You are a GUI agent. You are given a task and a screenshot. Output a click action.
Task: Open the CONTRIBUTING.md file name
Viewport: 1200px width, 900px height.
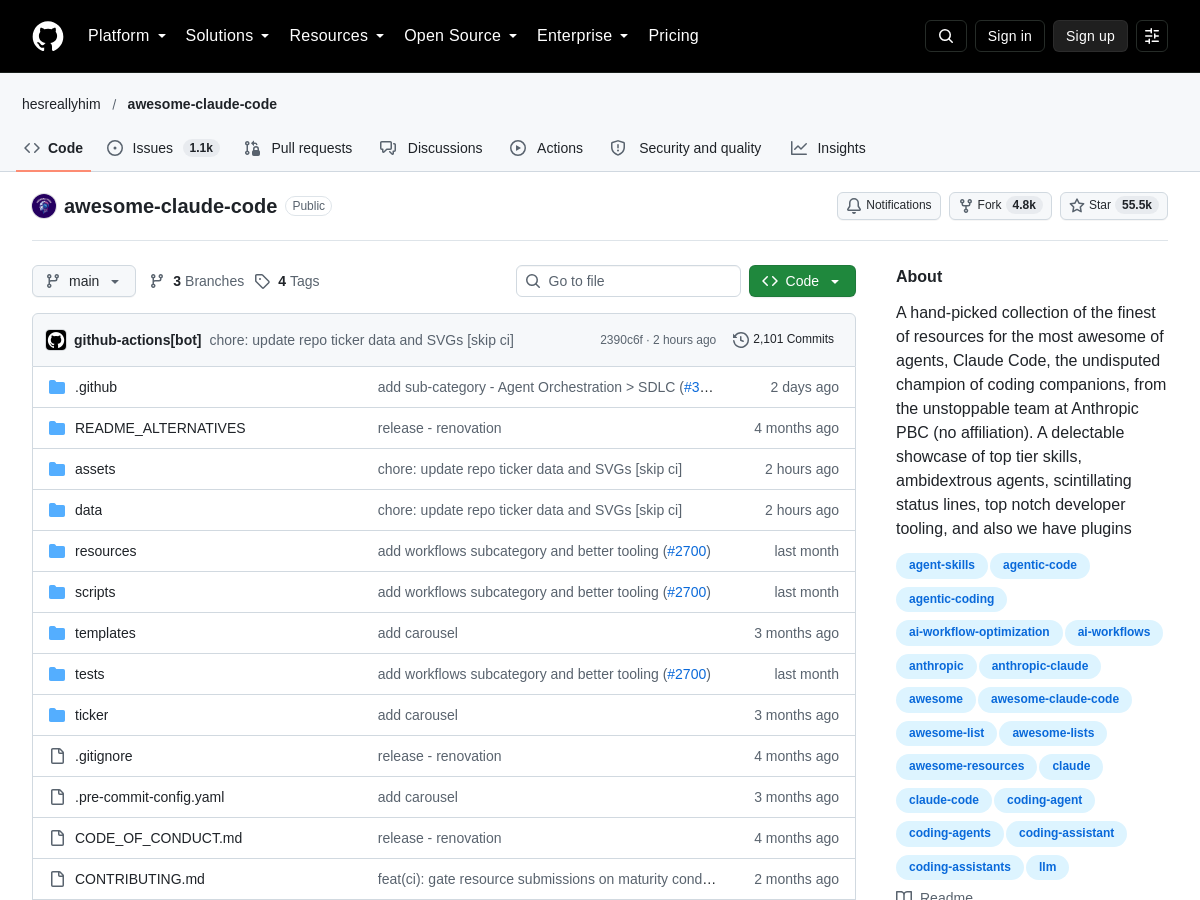[140, 879]
